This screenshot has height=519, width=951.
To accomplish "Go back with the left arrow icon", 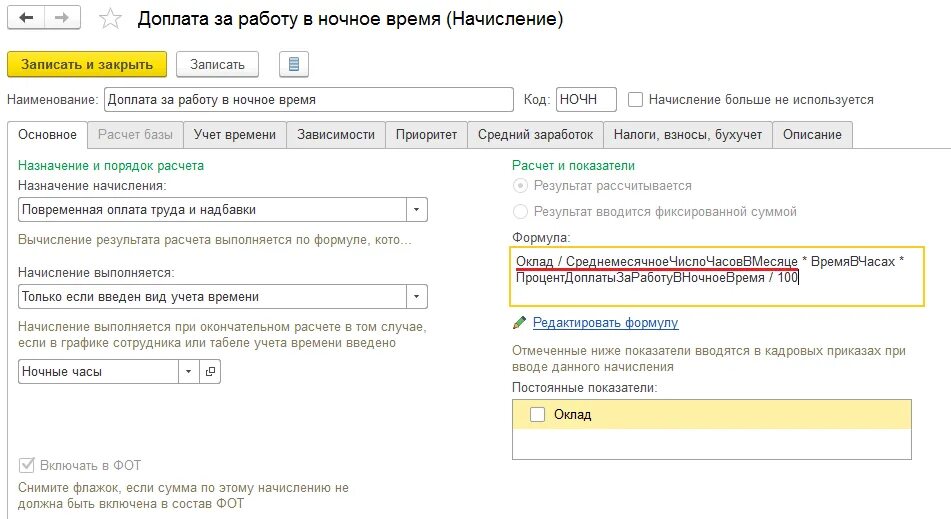I will tap(25, 18).
